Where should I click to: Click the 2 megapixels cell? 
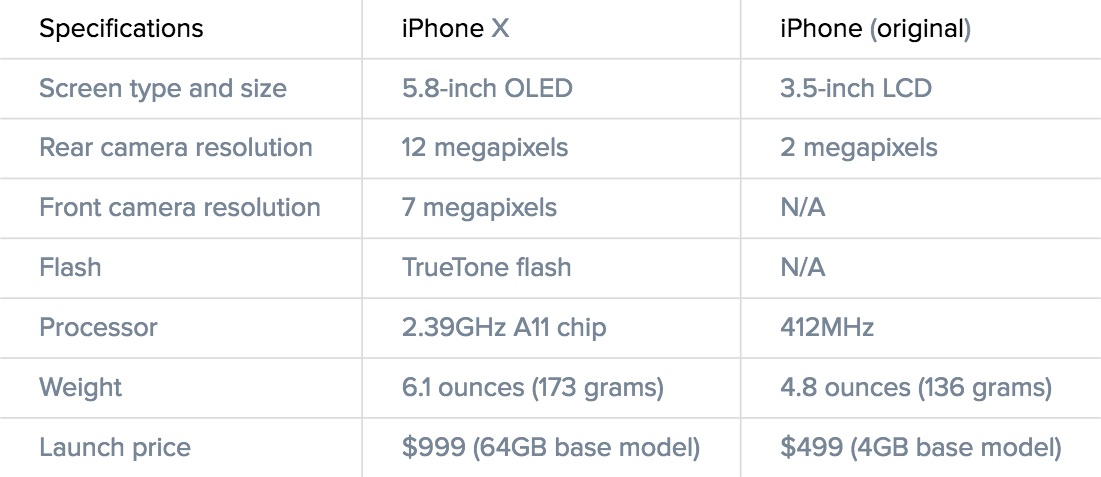pos(858,148)
